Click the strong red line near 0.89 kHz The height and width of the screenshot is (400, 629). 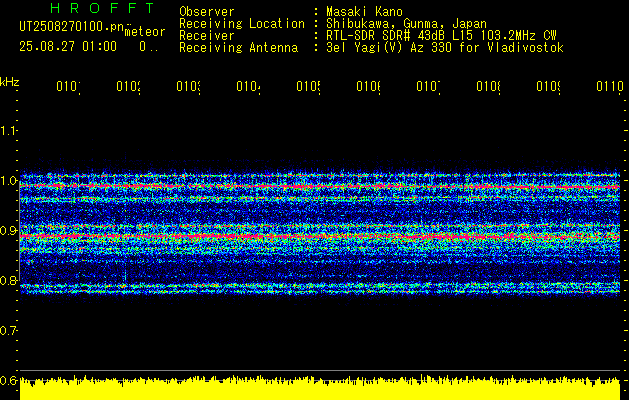tap(320, 237)
